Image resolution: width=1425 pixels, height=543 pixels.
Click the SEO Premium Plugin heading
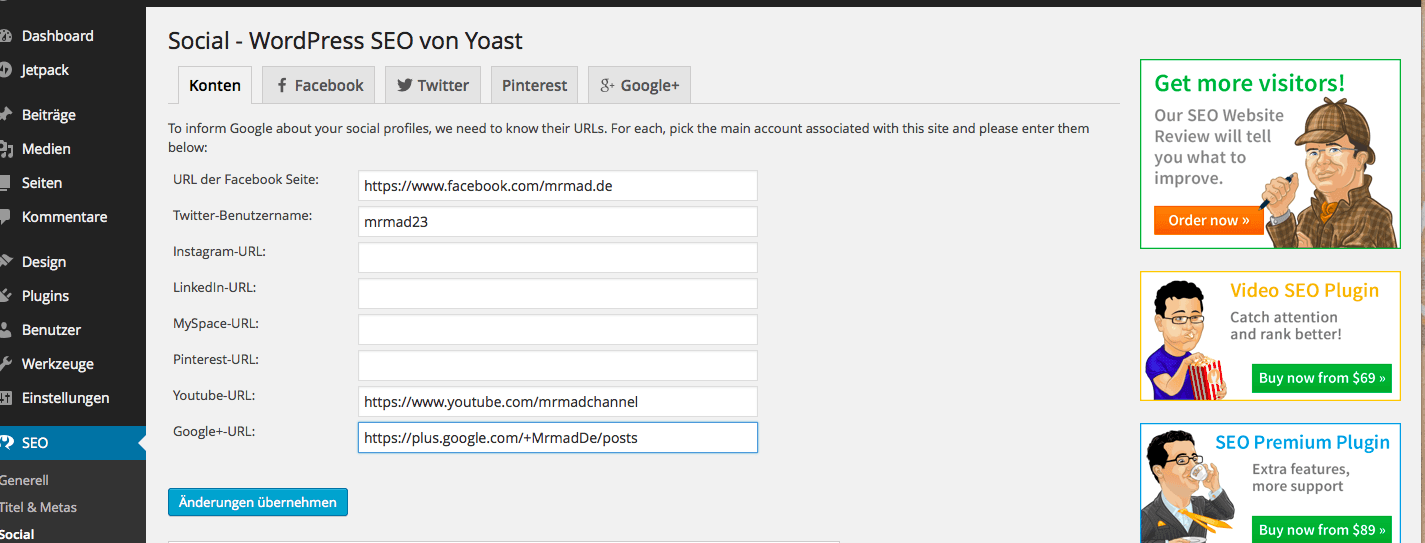(x=1302, y=443)
